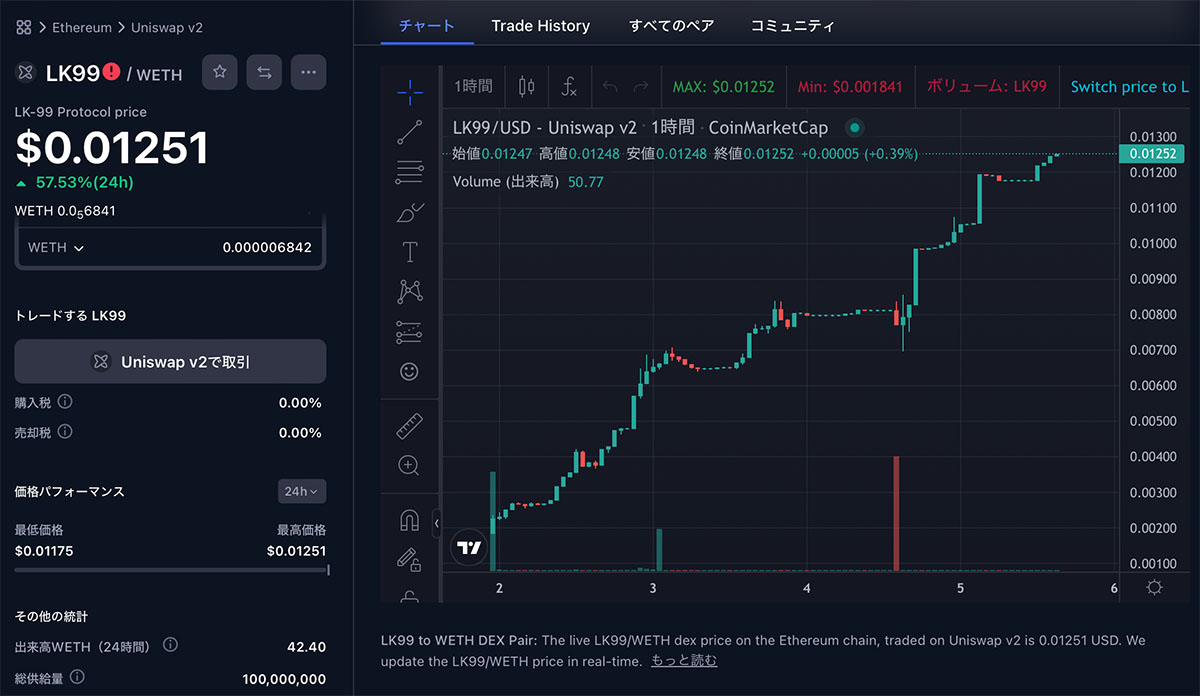This screenshot has width=1200, height=696.
Task: Open the Fibonacci and horizontal lines tool
Action: click(x=409, y=172)
